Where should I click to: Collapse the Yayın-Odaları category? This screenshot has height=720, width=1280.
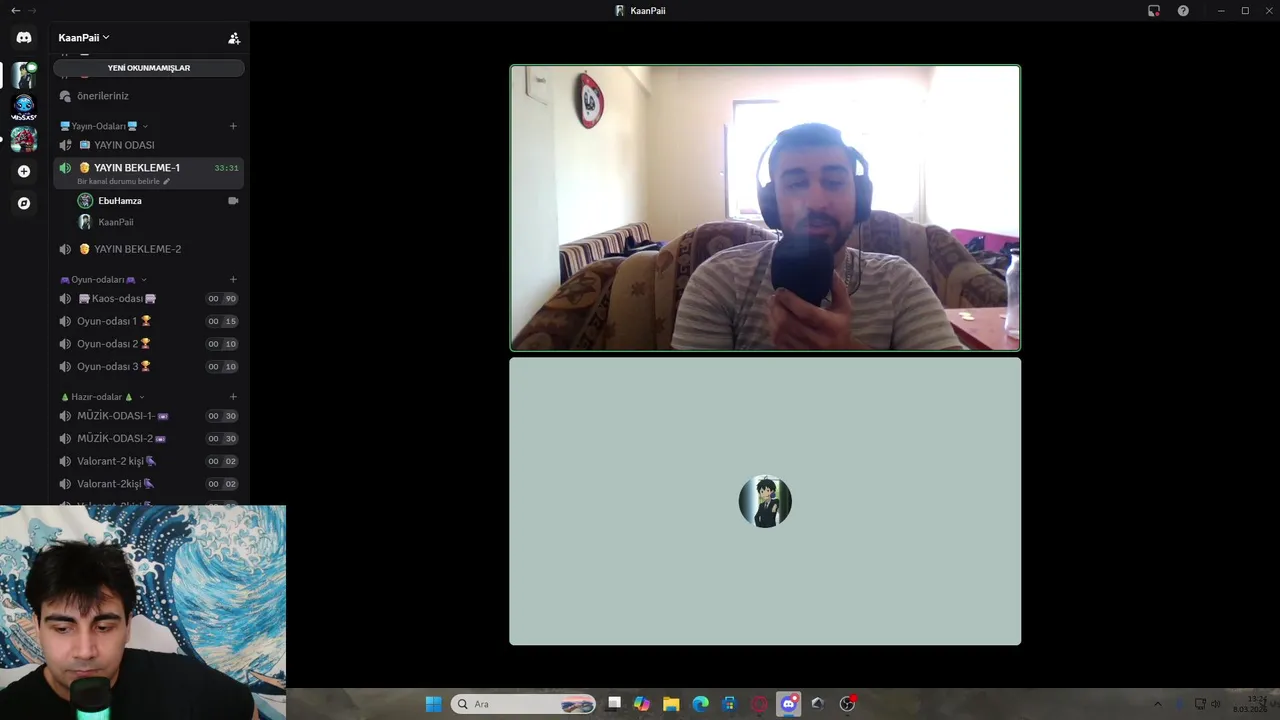[104, 126]
